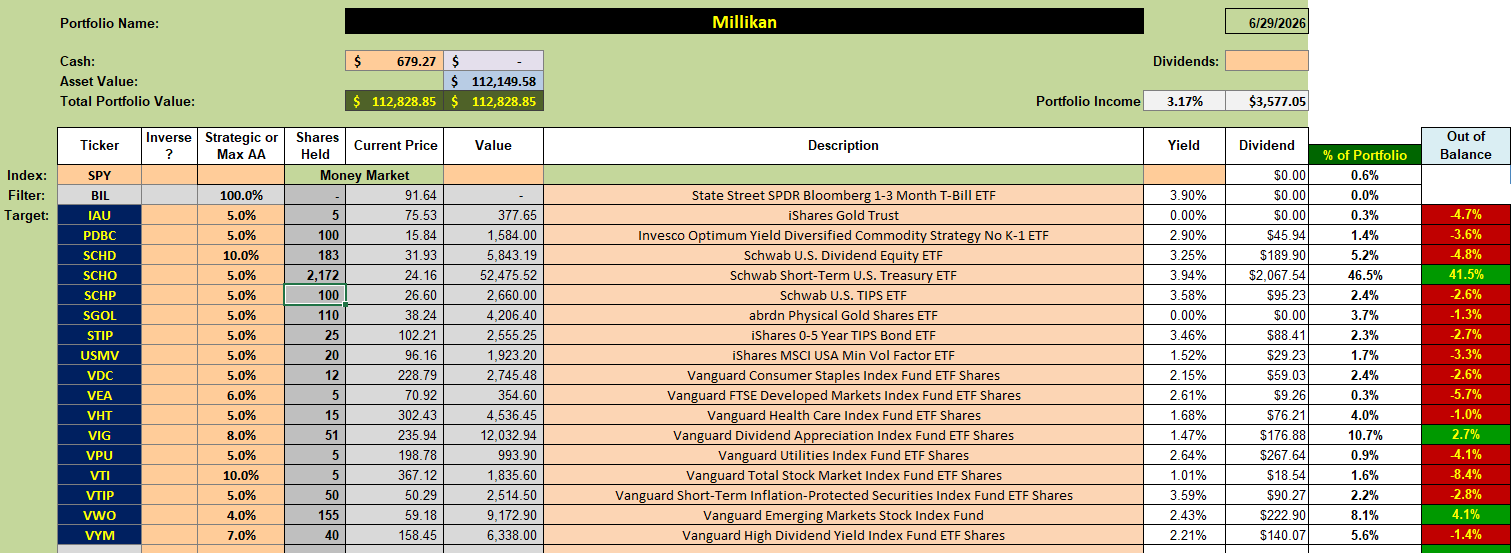The height and width of the screenshot is (553, 1511).
Task: Click the VEA ticker cell
Action: click(99, 395)
